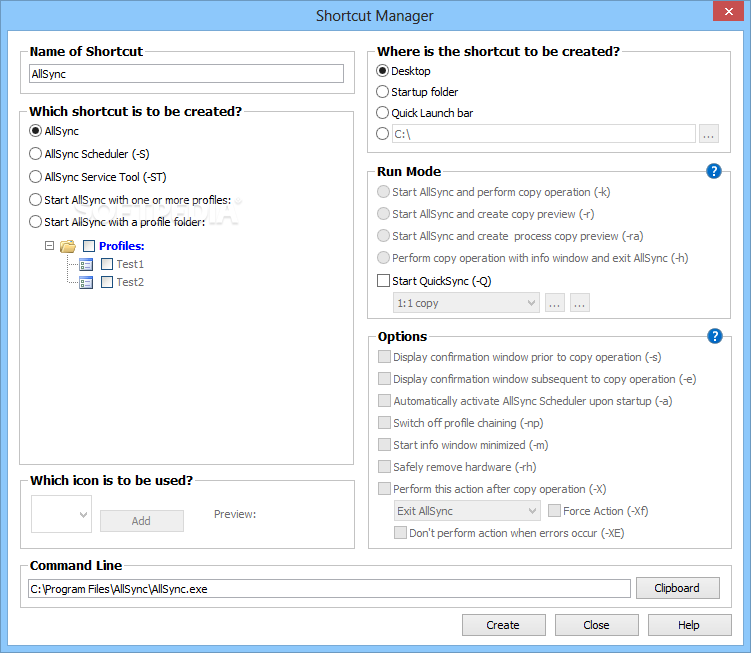Toggle Switch off profile chaining (-np)
The width and height of the screenshot is (751, 653).
[384, 423]
